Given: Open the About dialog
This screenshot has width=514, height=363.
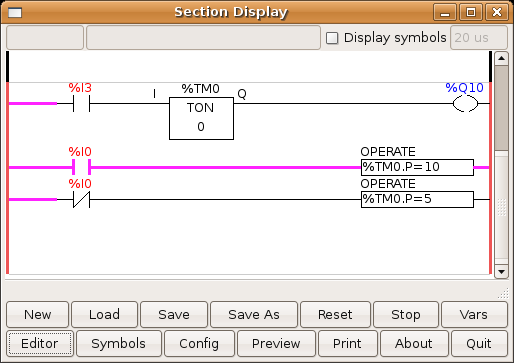Looking at the screenshot, I should coord(414,343).
